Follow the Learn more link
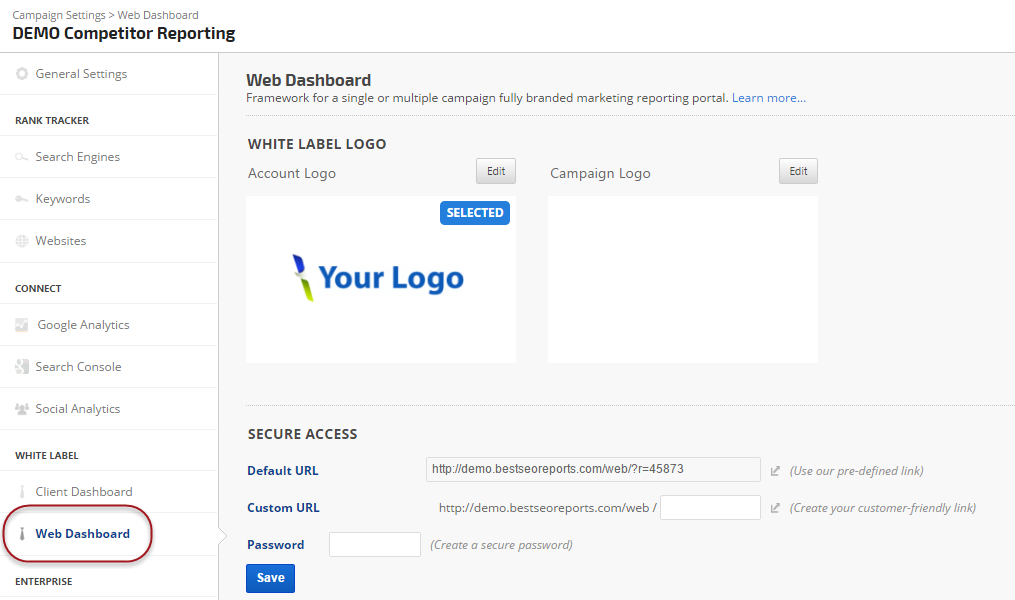The height and width of the screenshot is (600, 1015). (768, 98)
